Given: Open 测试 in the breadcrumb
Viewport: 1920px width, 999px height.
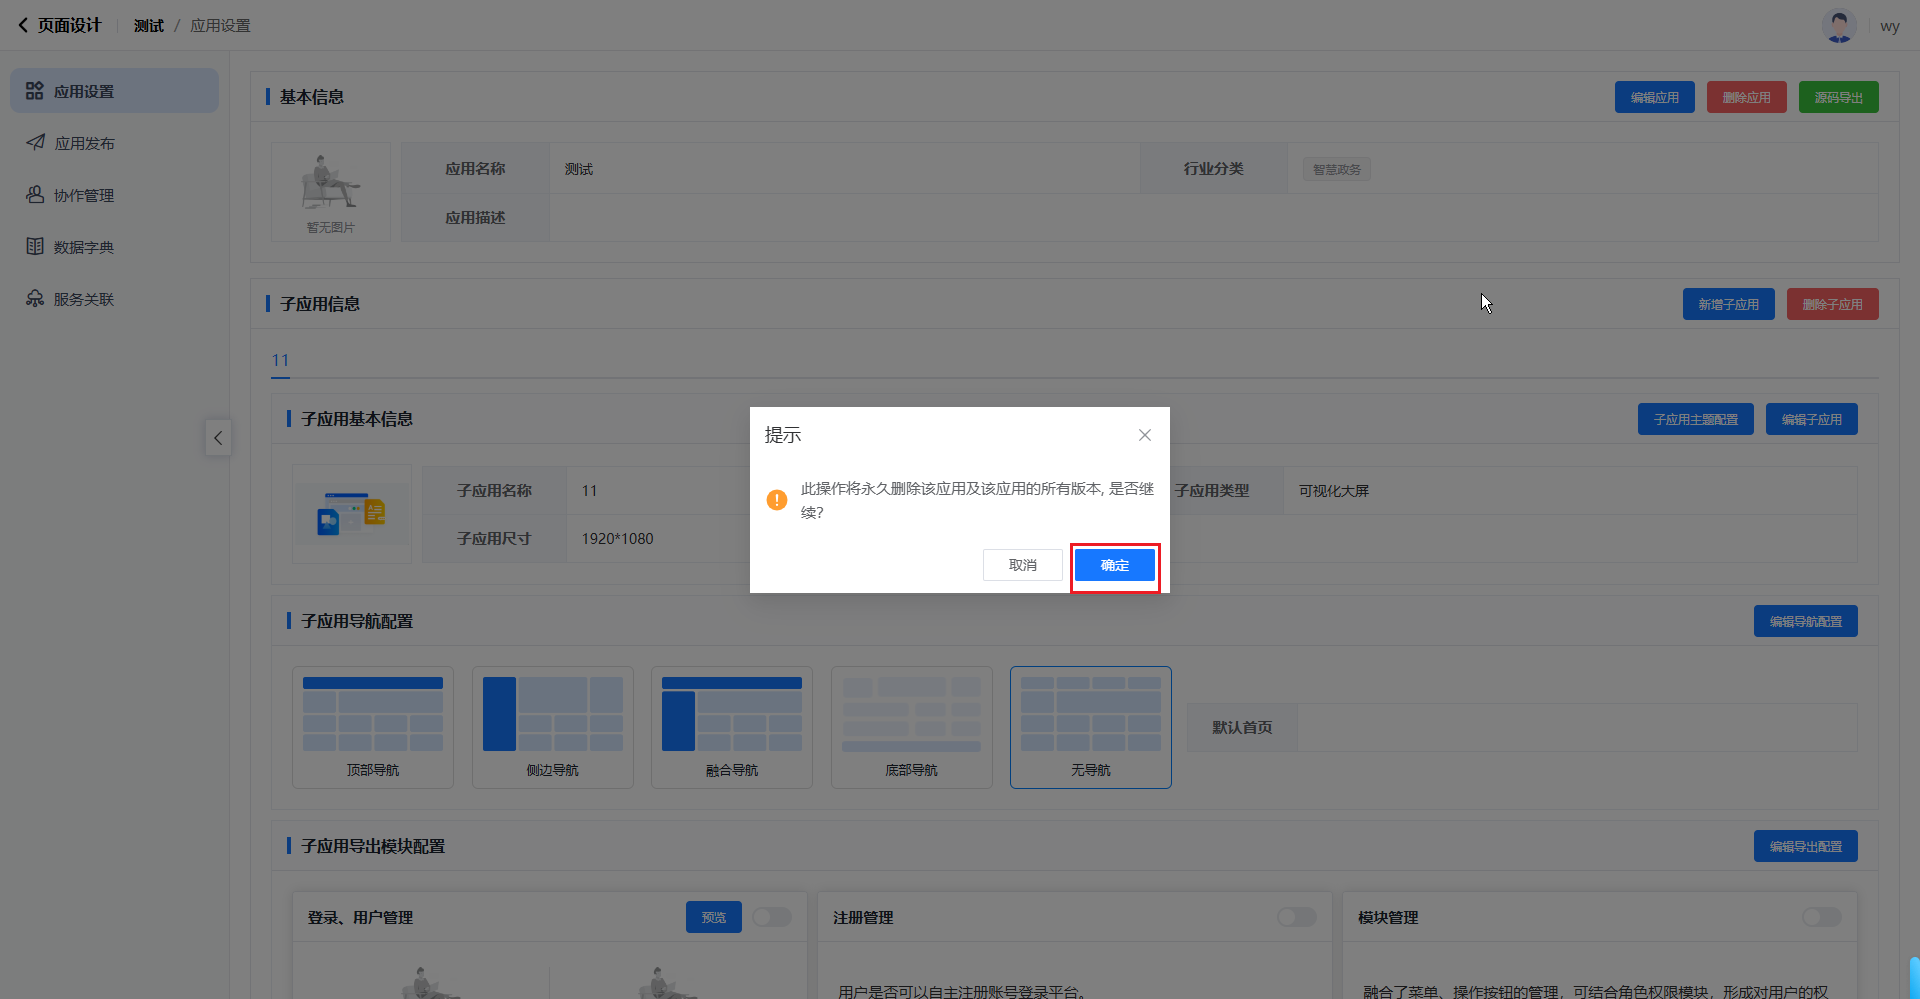Looking at the screenshot, I should coord(149,26).
